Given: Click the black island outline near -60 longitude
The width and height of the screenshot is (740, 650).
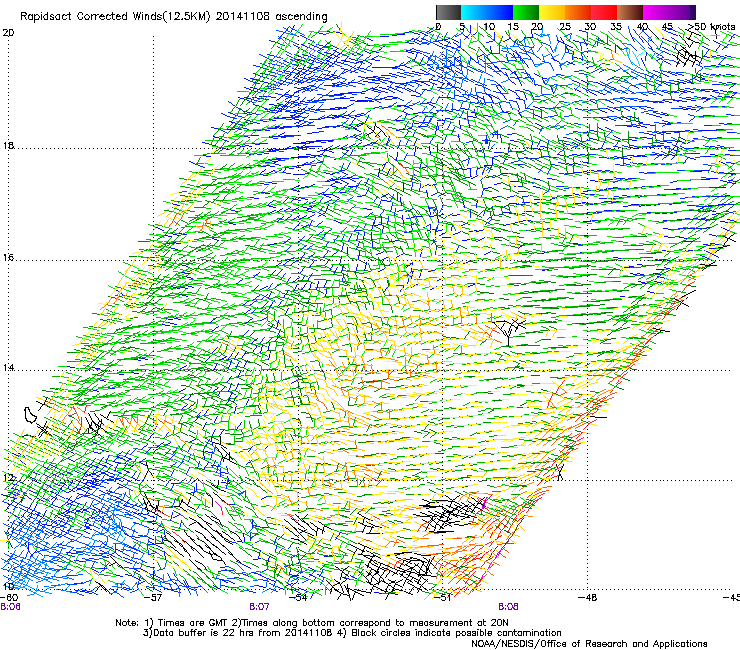Looking at the screenshot, I should (31, 415).
